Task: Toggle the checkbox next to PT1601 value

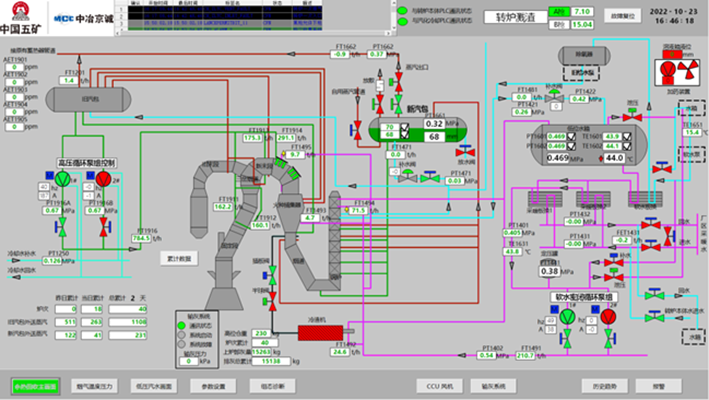Action: 571,136
